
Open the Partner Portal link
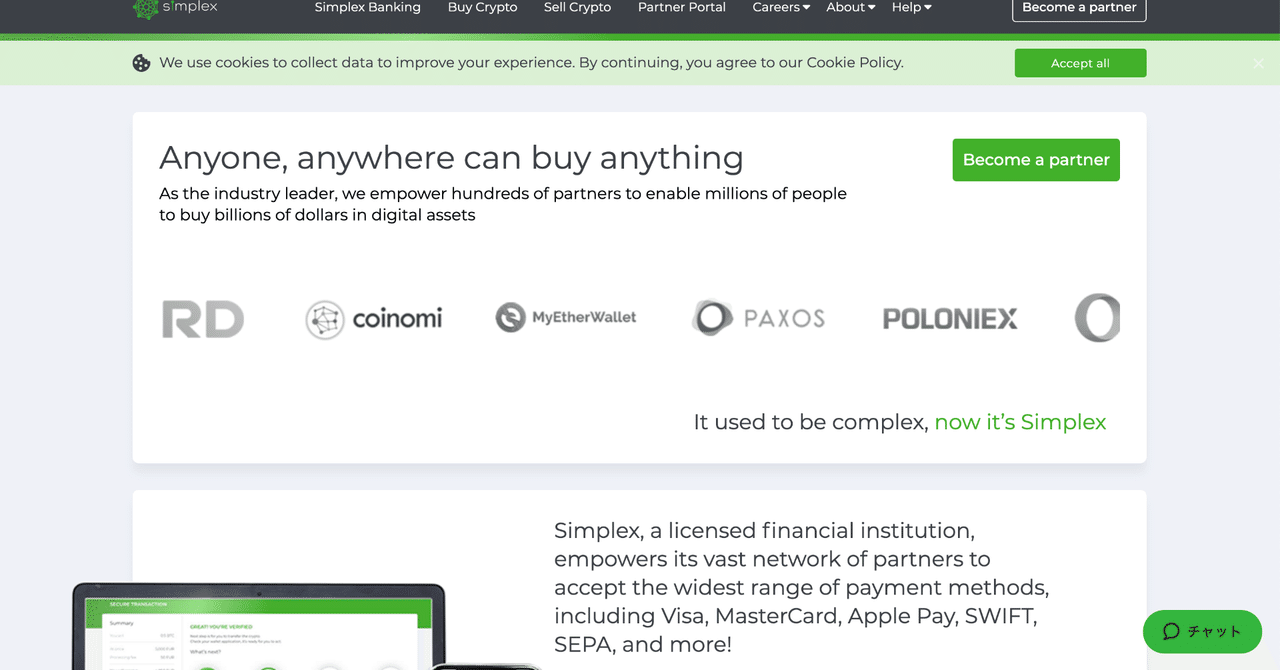pyautogui.click(x=682, y=8)
